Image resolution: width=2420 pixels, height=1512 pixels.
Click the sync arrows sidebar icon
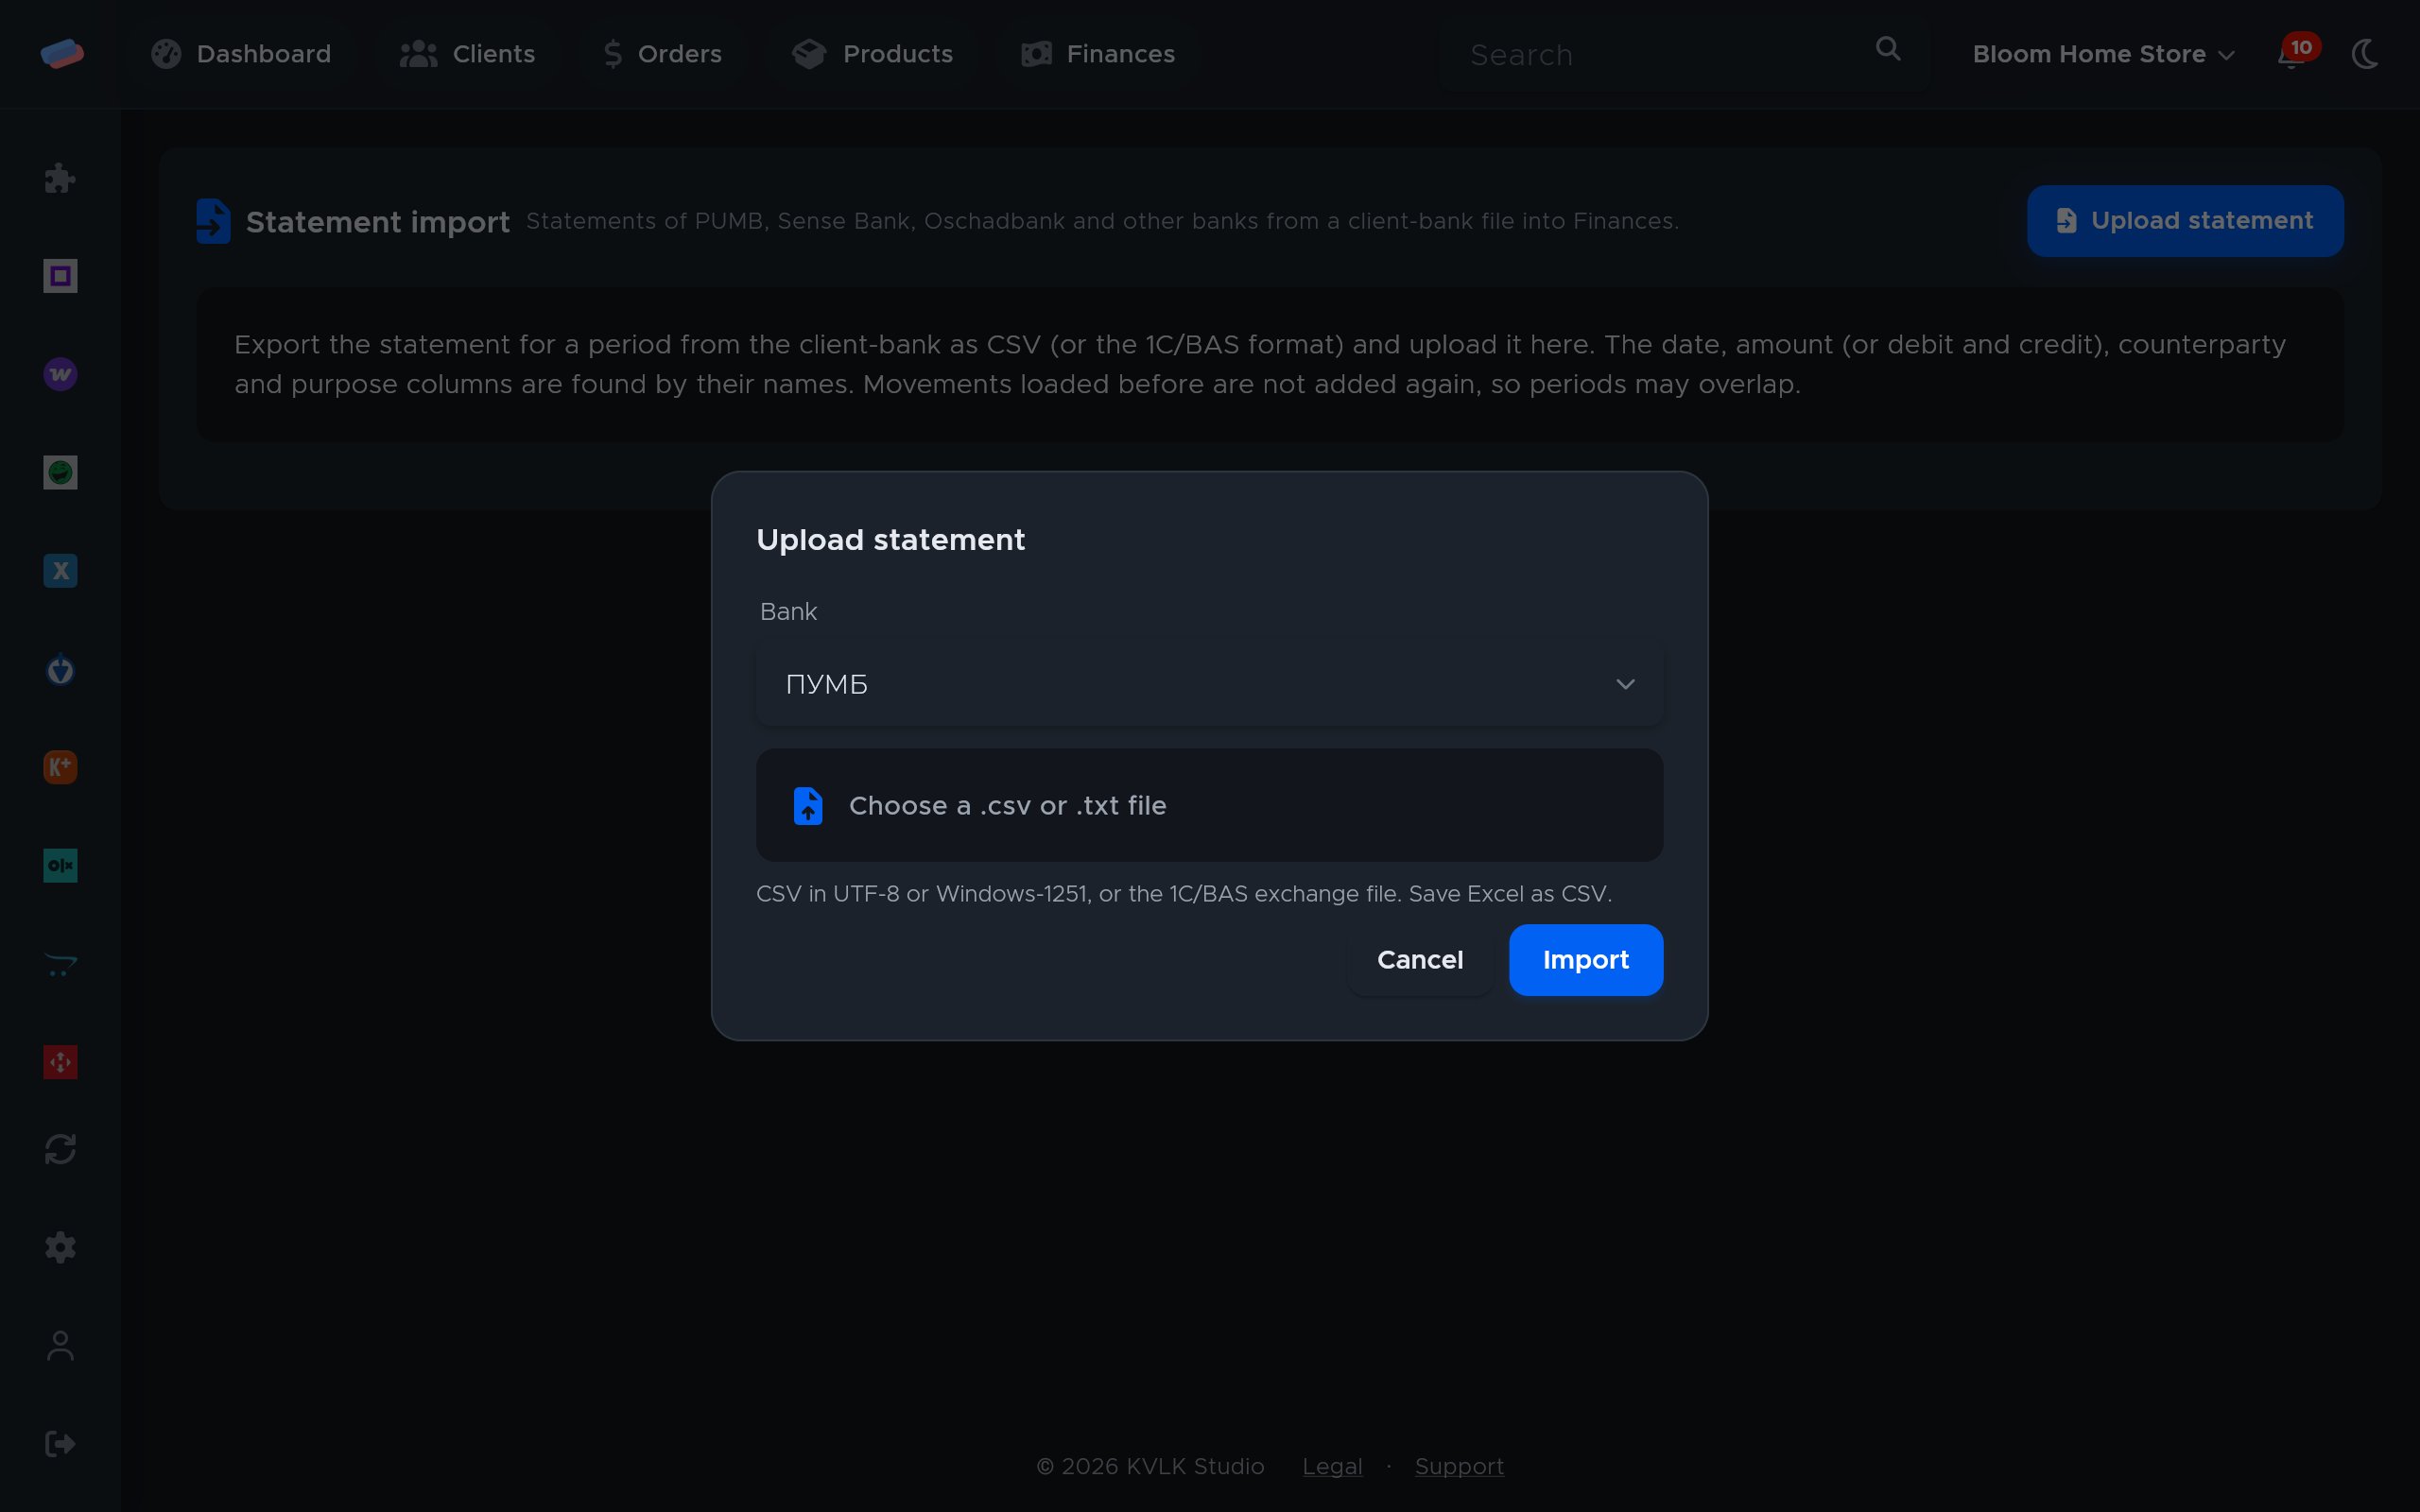click(x=60, y=1149)
